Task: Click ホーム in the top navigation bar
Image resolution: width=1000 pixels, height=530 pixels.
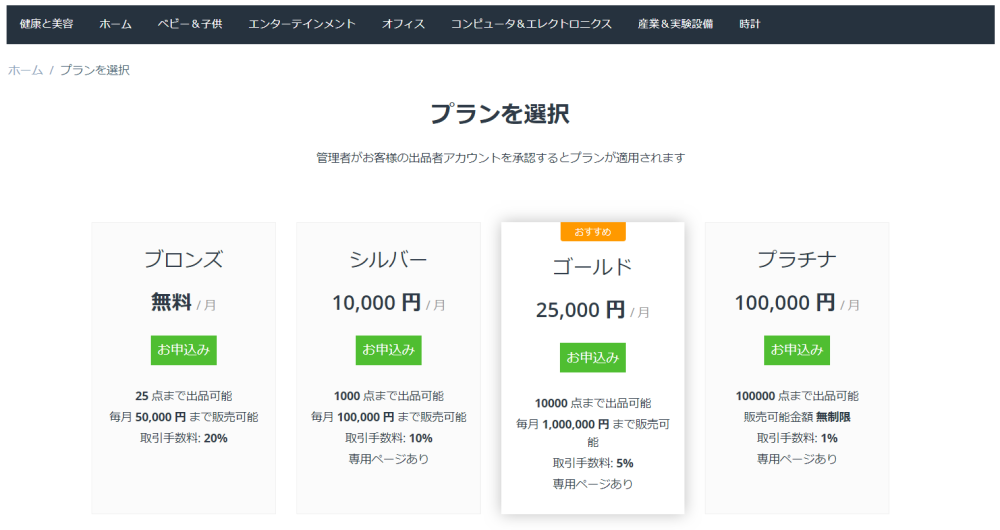Action: [x=115, y=24]
